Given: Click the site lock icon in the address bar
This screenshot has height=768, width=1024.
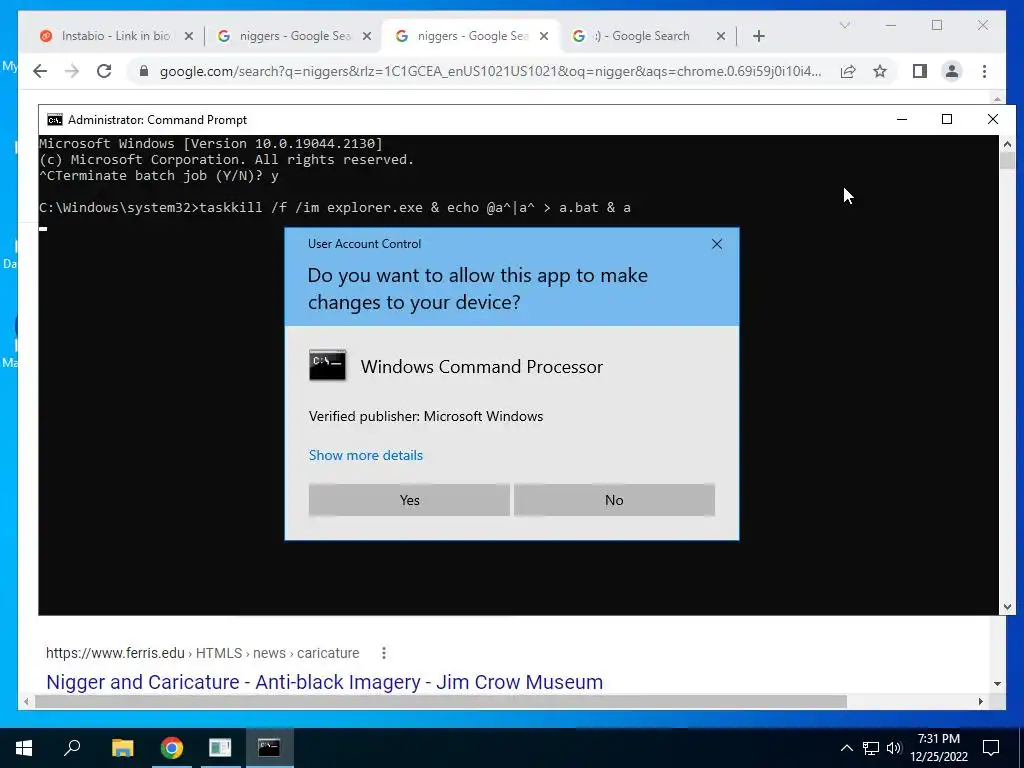Looking at the screenshot, I should [x=144, y=71].
